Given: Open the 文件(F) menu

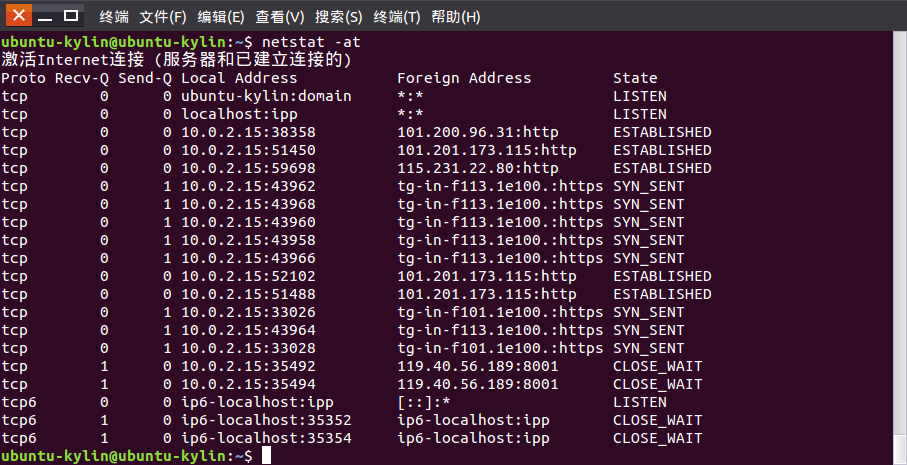Looking at the screenshot, I should pyautogui.click(x=163, y=17).
